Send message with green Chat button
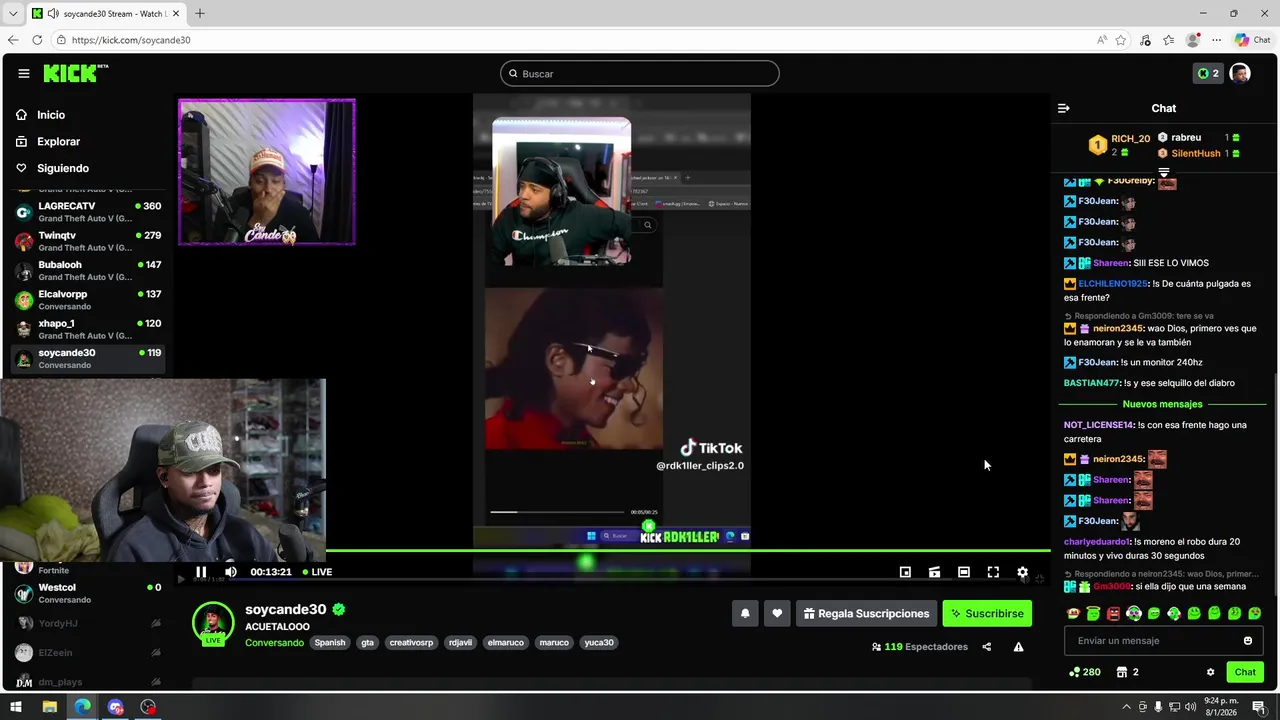1280x720 pixels. pos(1245,672)
